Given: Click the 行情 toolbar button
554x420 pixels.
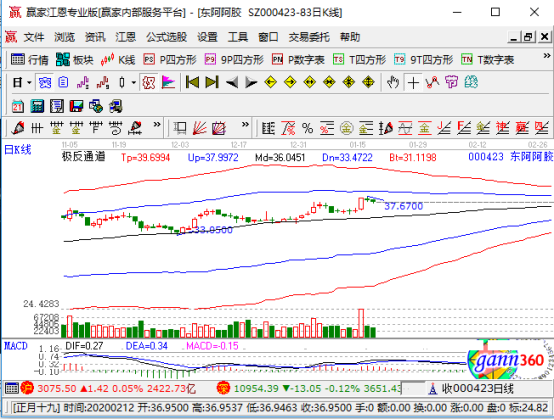Looking at the screenshot, I should (29, 60).
